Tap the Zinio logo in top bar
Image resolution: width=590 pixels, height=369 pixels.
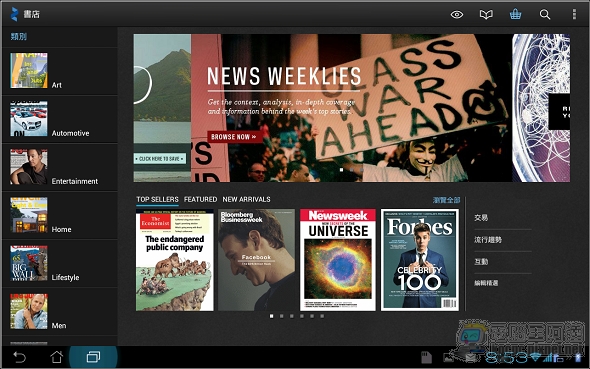click(x=14, y=14)
